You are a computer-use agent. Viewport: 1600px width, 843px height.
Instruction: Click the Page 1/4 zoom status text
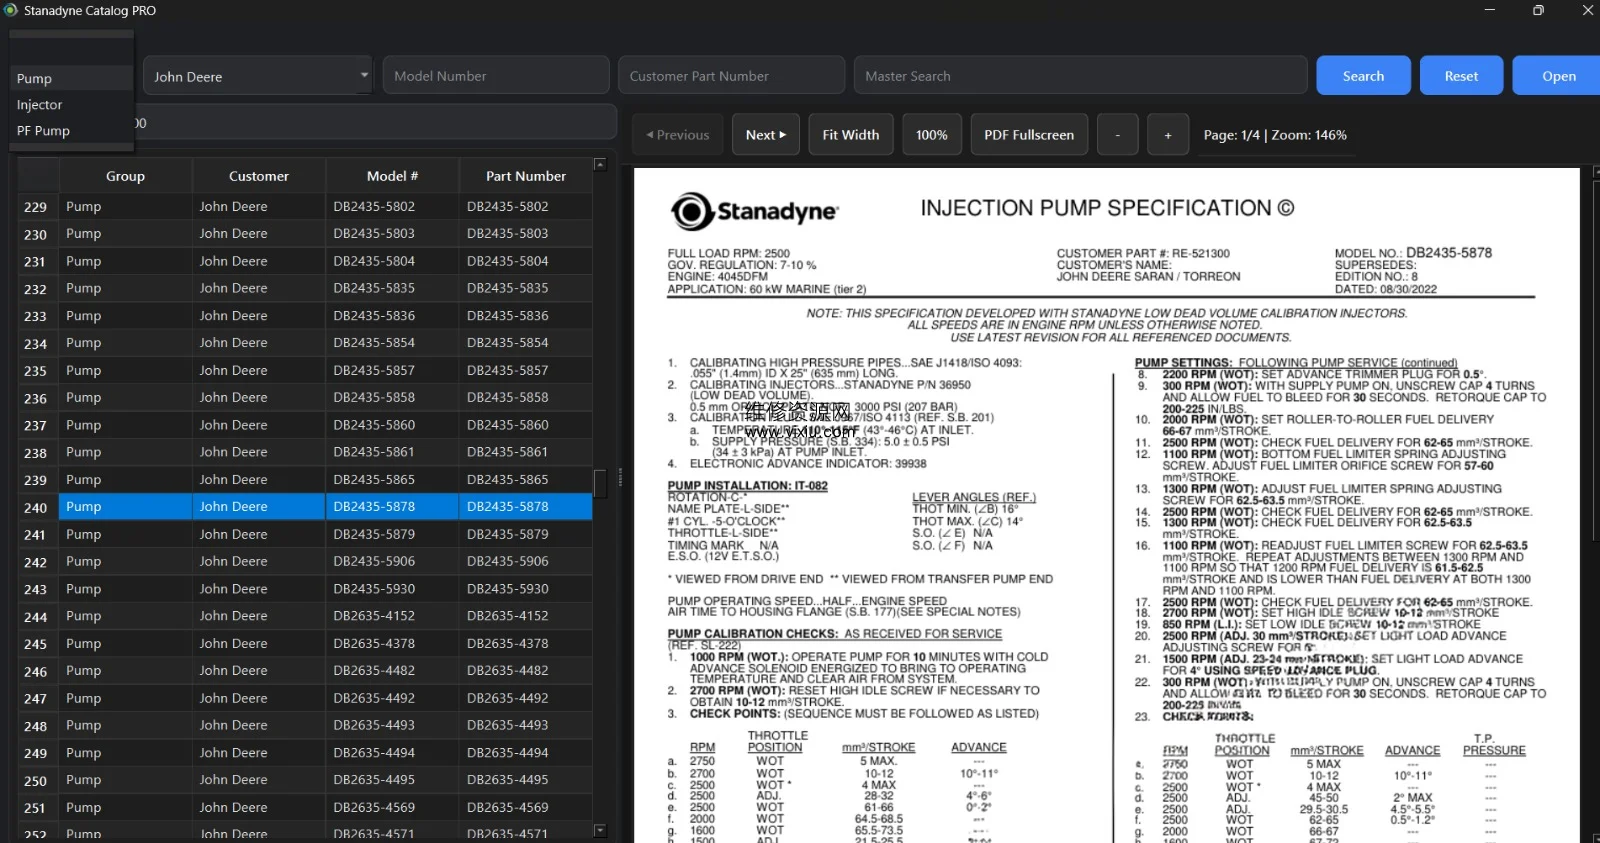(x=1275, y=135)
